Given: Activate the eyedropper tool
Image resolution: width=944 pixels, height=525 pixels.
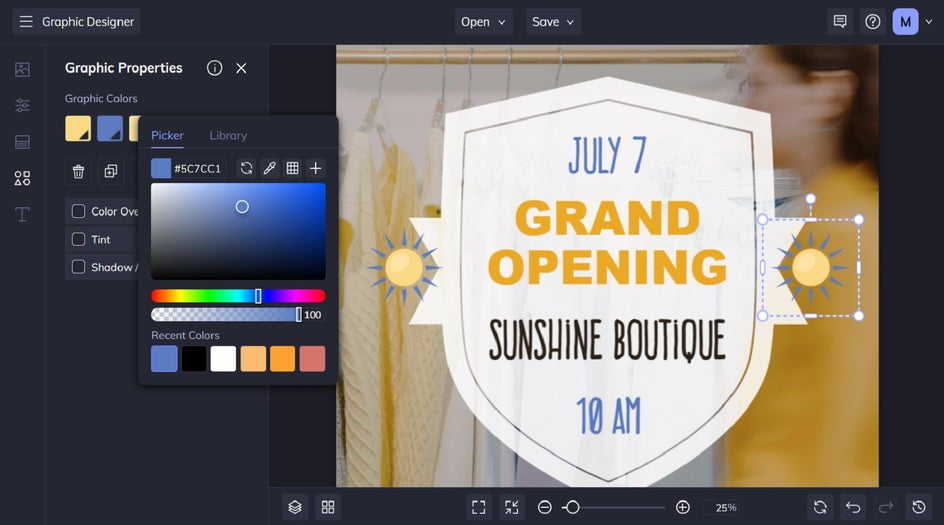Looking at the screenshot, I should pos(269,168).
